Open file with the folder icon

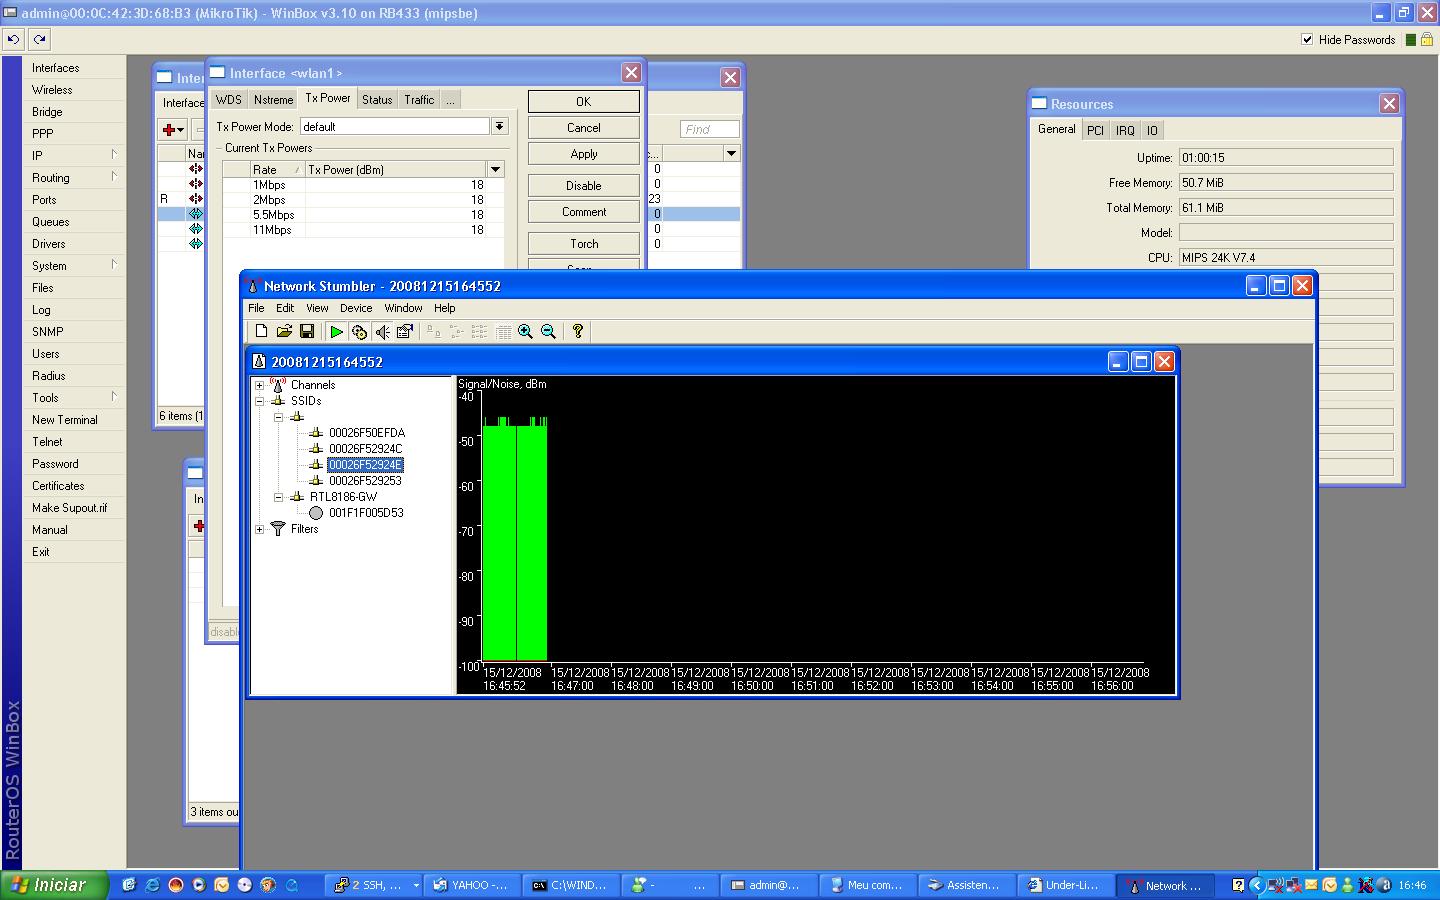(284, 332)
